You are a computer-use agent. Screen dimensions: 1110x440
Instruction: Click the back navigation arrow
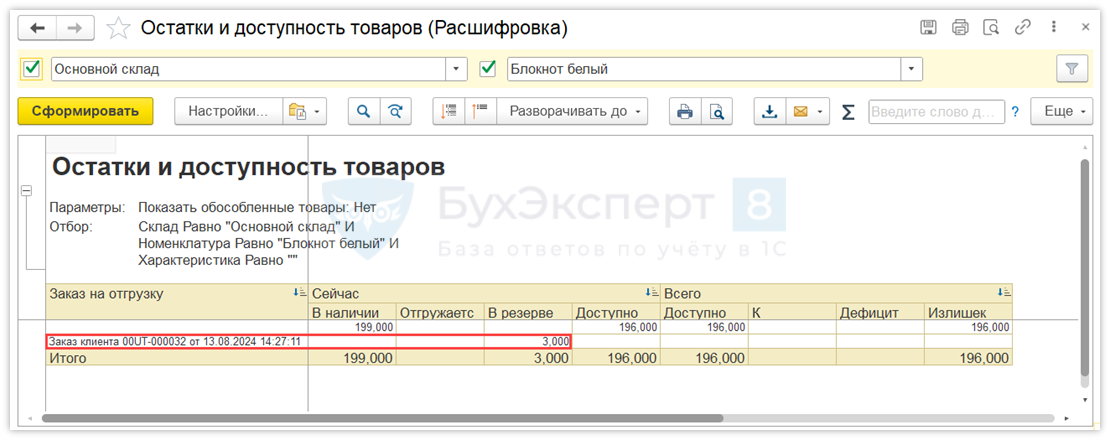[38, 28]
